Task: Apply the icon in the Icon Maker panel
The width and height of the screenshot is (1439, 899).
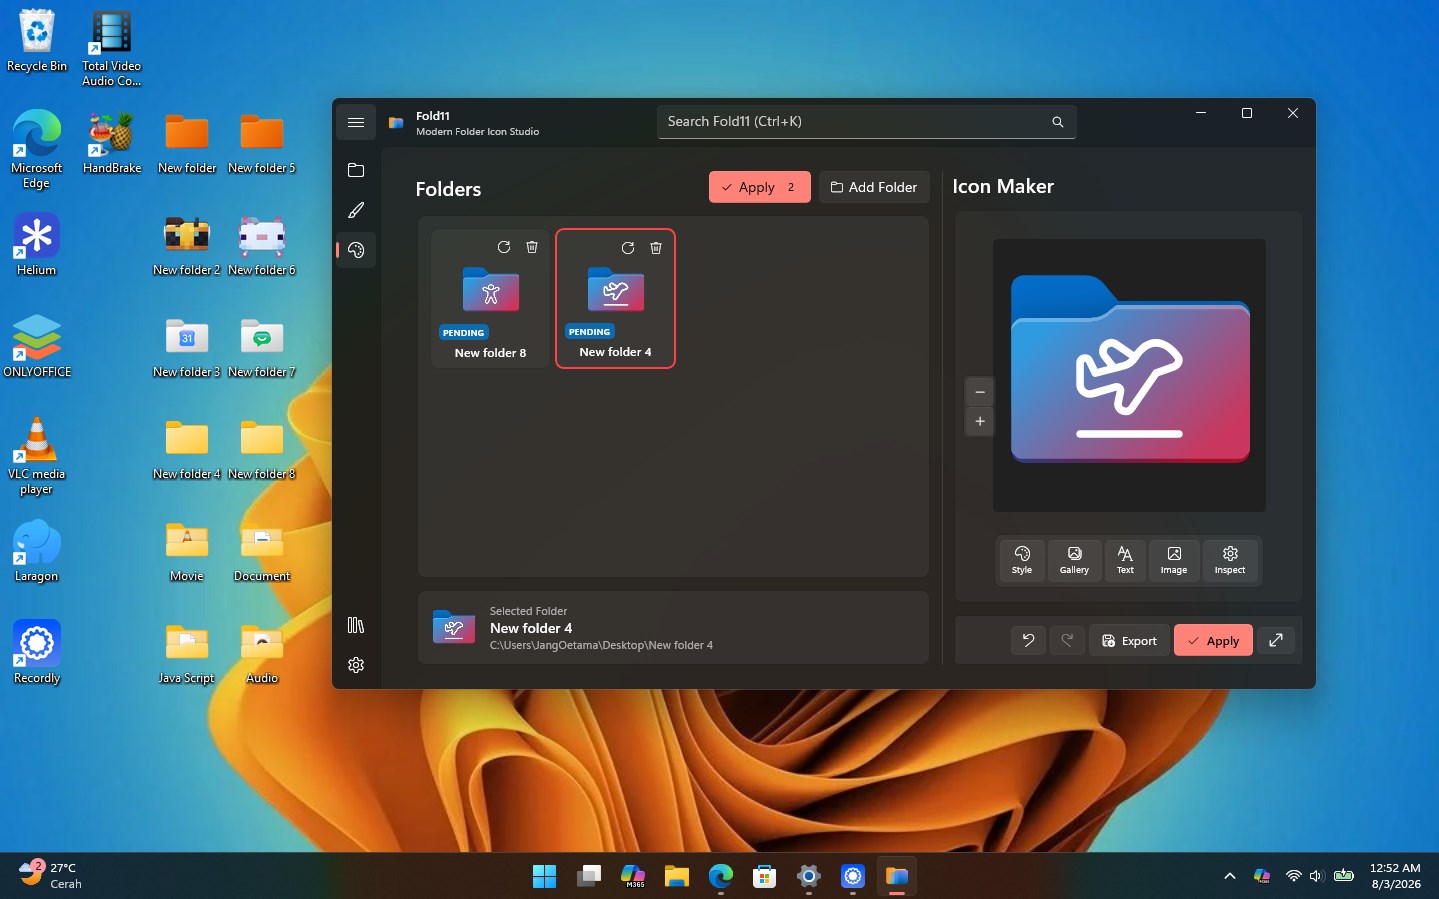Action: tap(1213, 640)
